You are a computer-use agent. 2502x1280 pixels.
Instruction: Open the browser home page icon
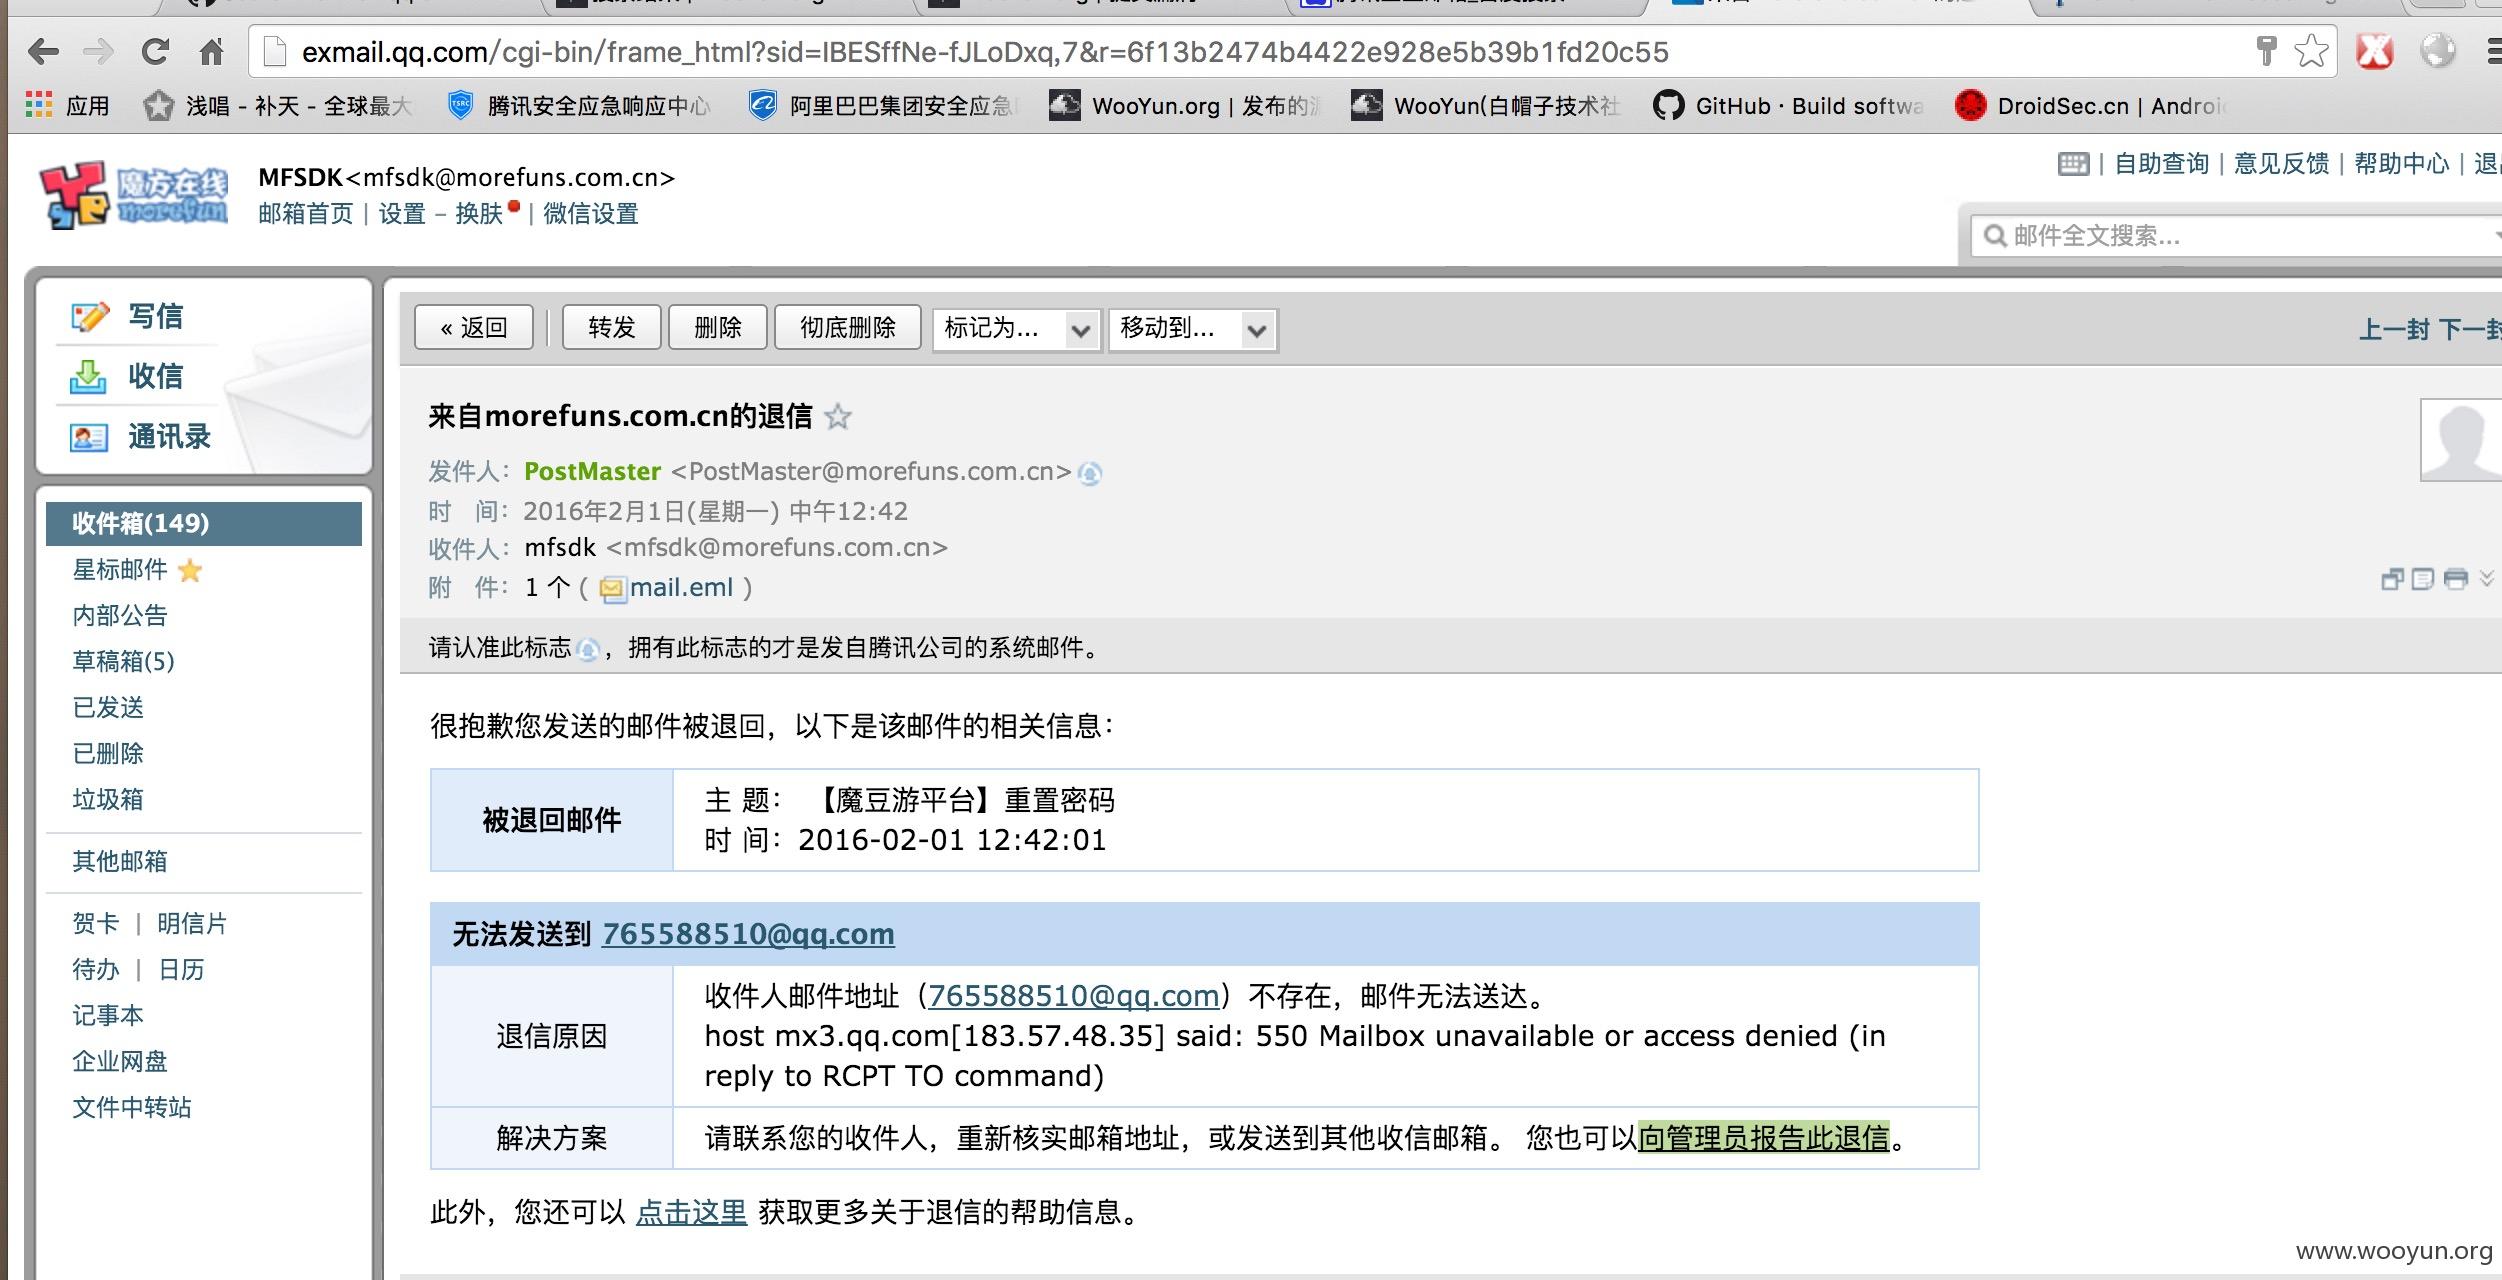click(x=211, y=51)
